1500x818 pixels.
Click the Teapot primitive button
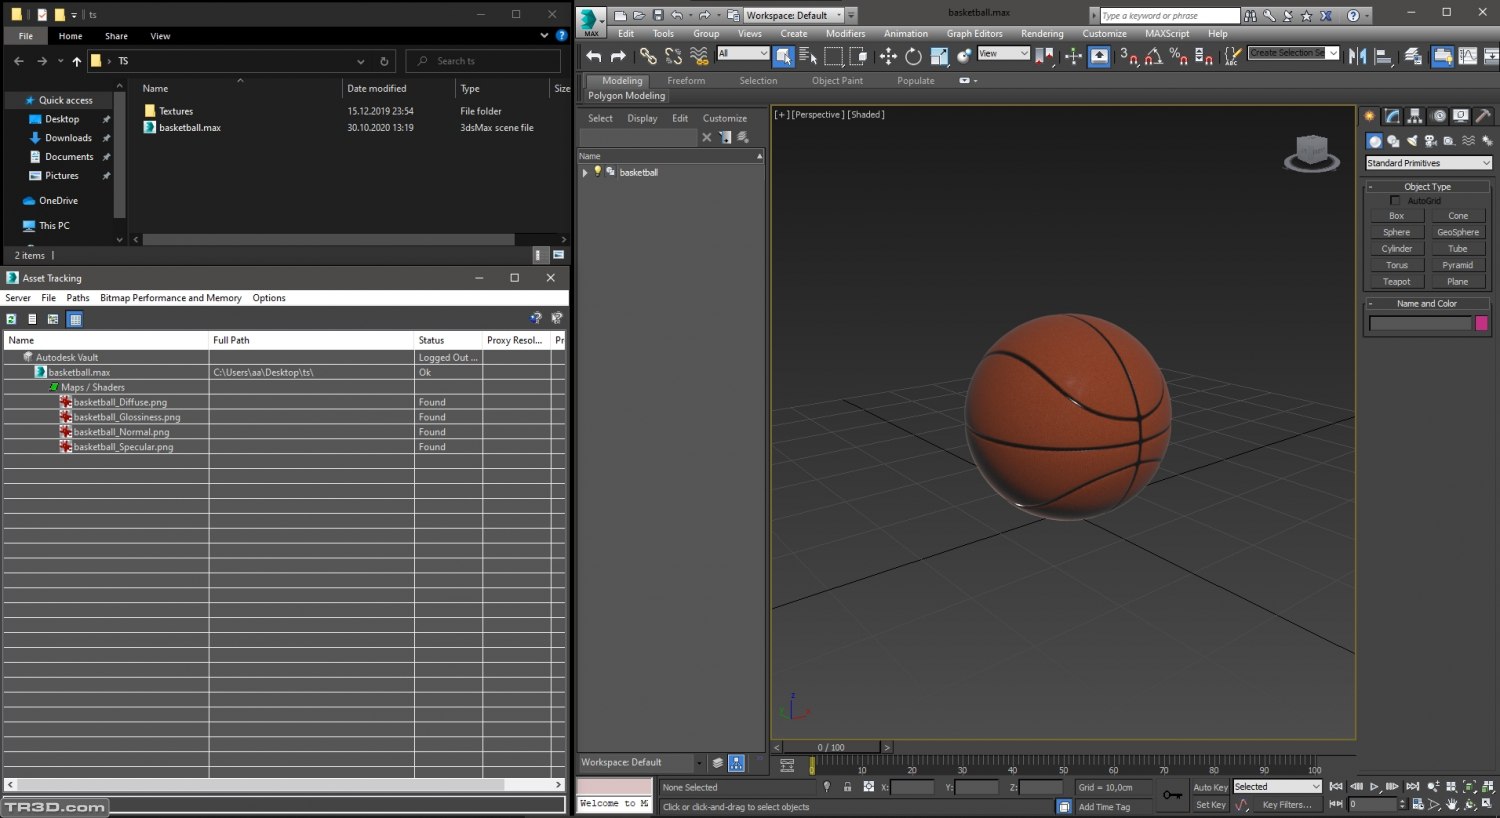click(x=1396, y=281)
